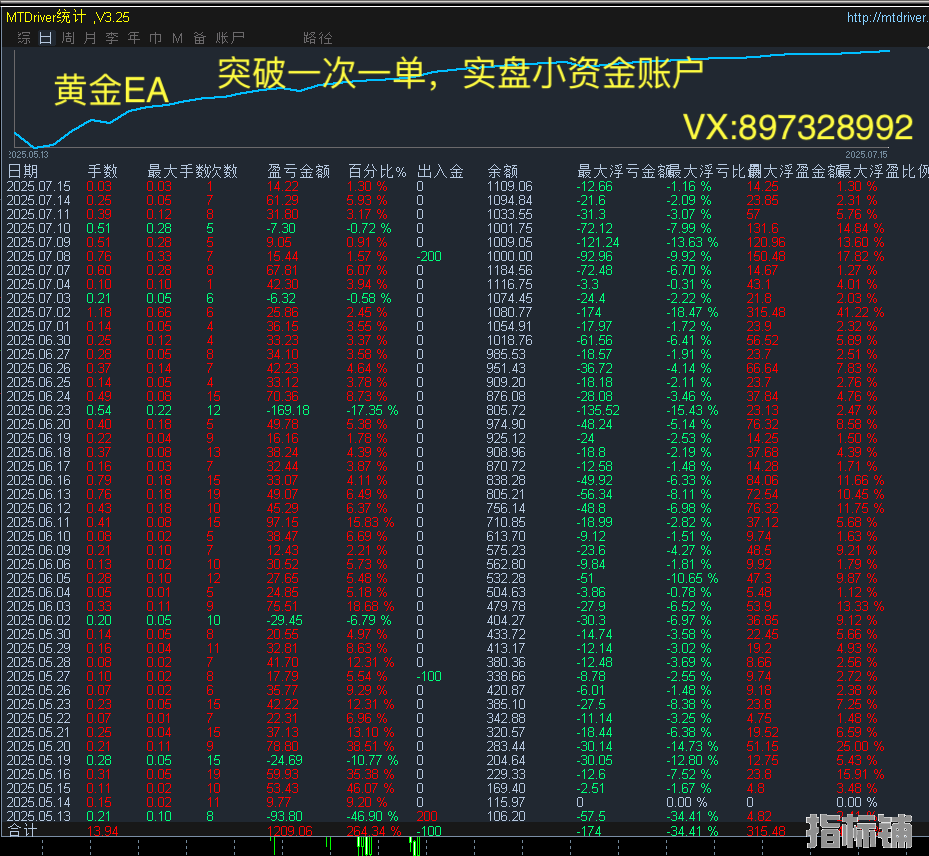Click the 路径 path tab
This screenshot has height=856, width=929.
318,38
